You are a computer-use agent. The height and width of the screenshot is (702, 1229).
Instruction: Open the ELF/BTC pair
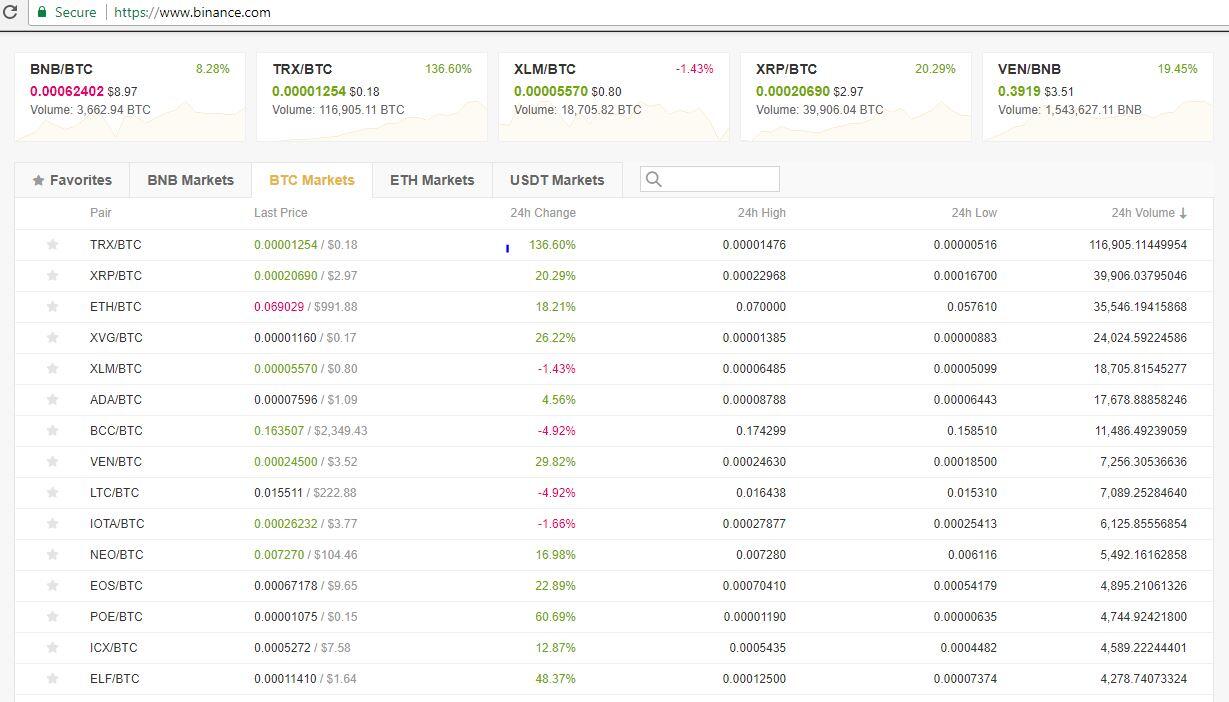point(115,678)
